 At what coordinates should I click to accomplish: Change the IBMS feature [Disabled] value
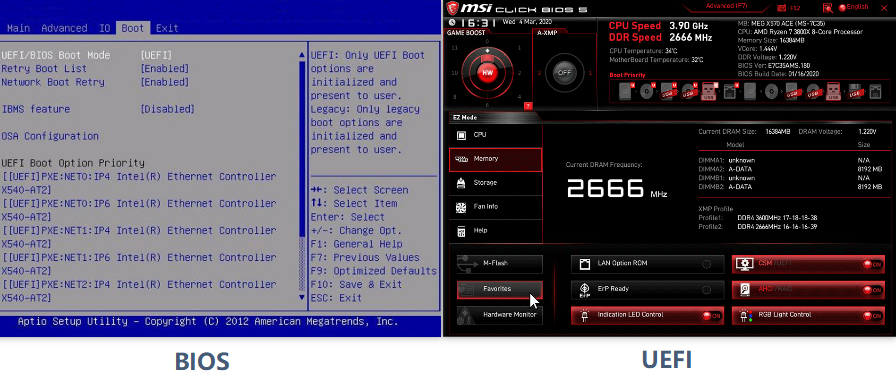[x=167, y=109]
